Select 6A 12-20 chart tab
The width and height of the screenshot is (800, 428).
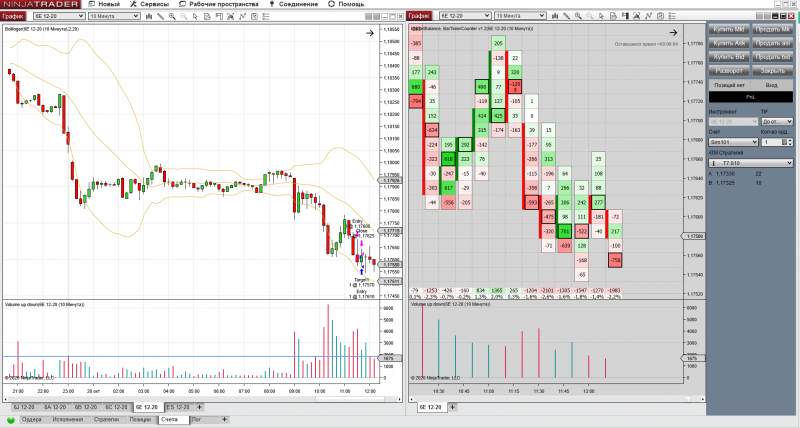tap(55, 407)
